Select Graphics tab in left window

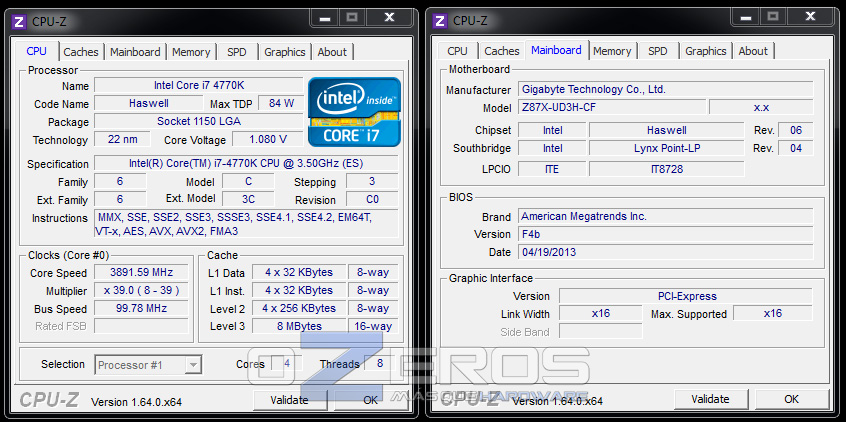pos(284,52)
